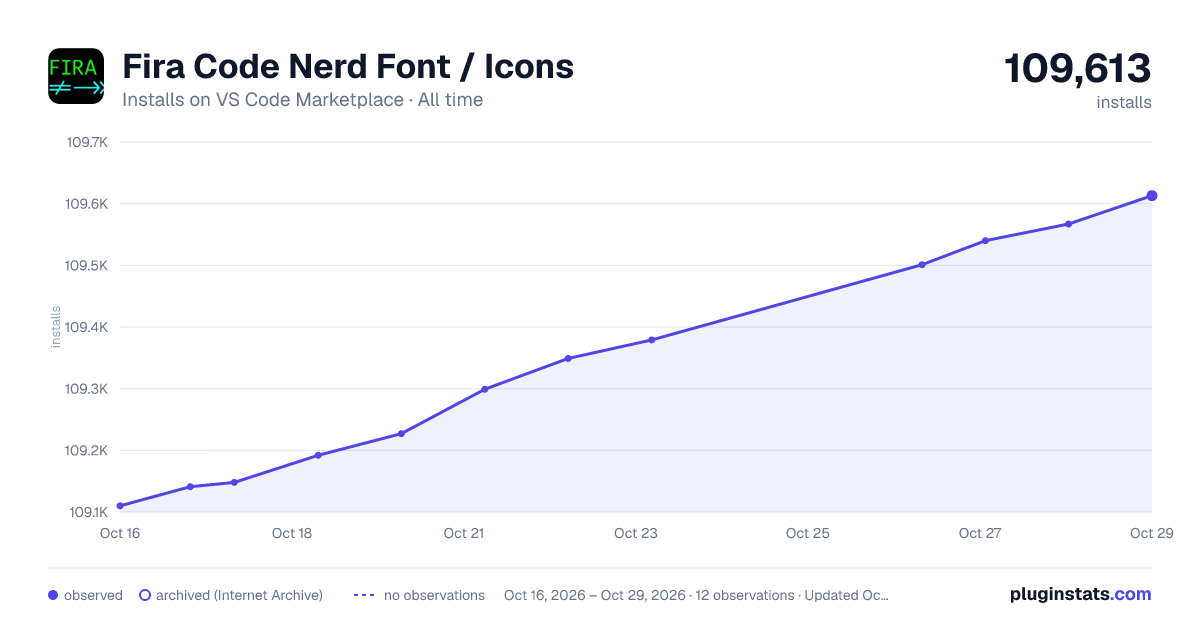The height and width of the screenshot is (630, 1200).
Task: Select the 'archived (Internet Archive)' legend label
Action: [239, 595]
